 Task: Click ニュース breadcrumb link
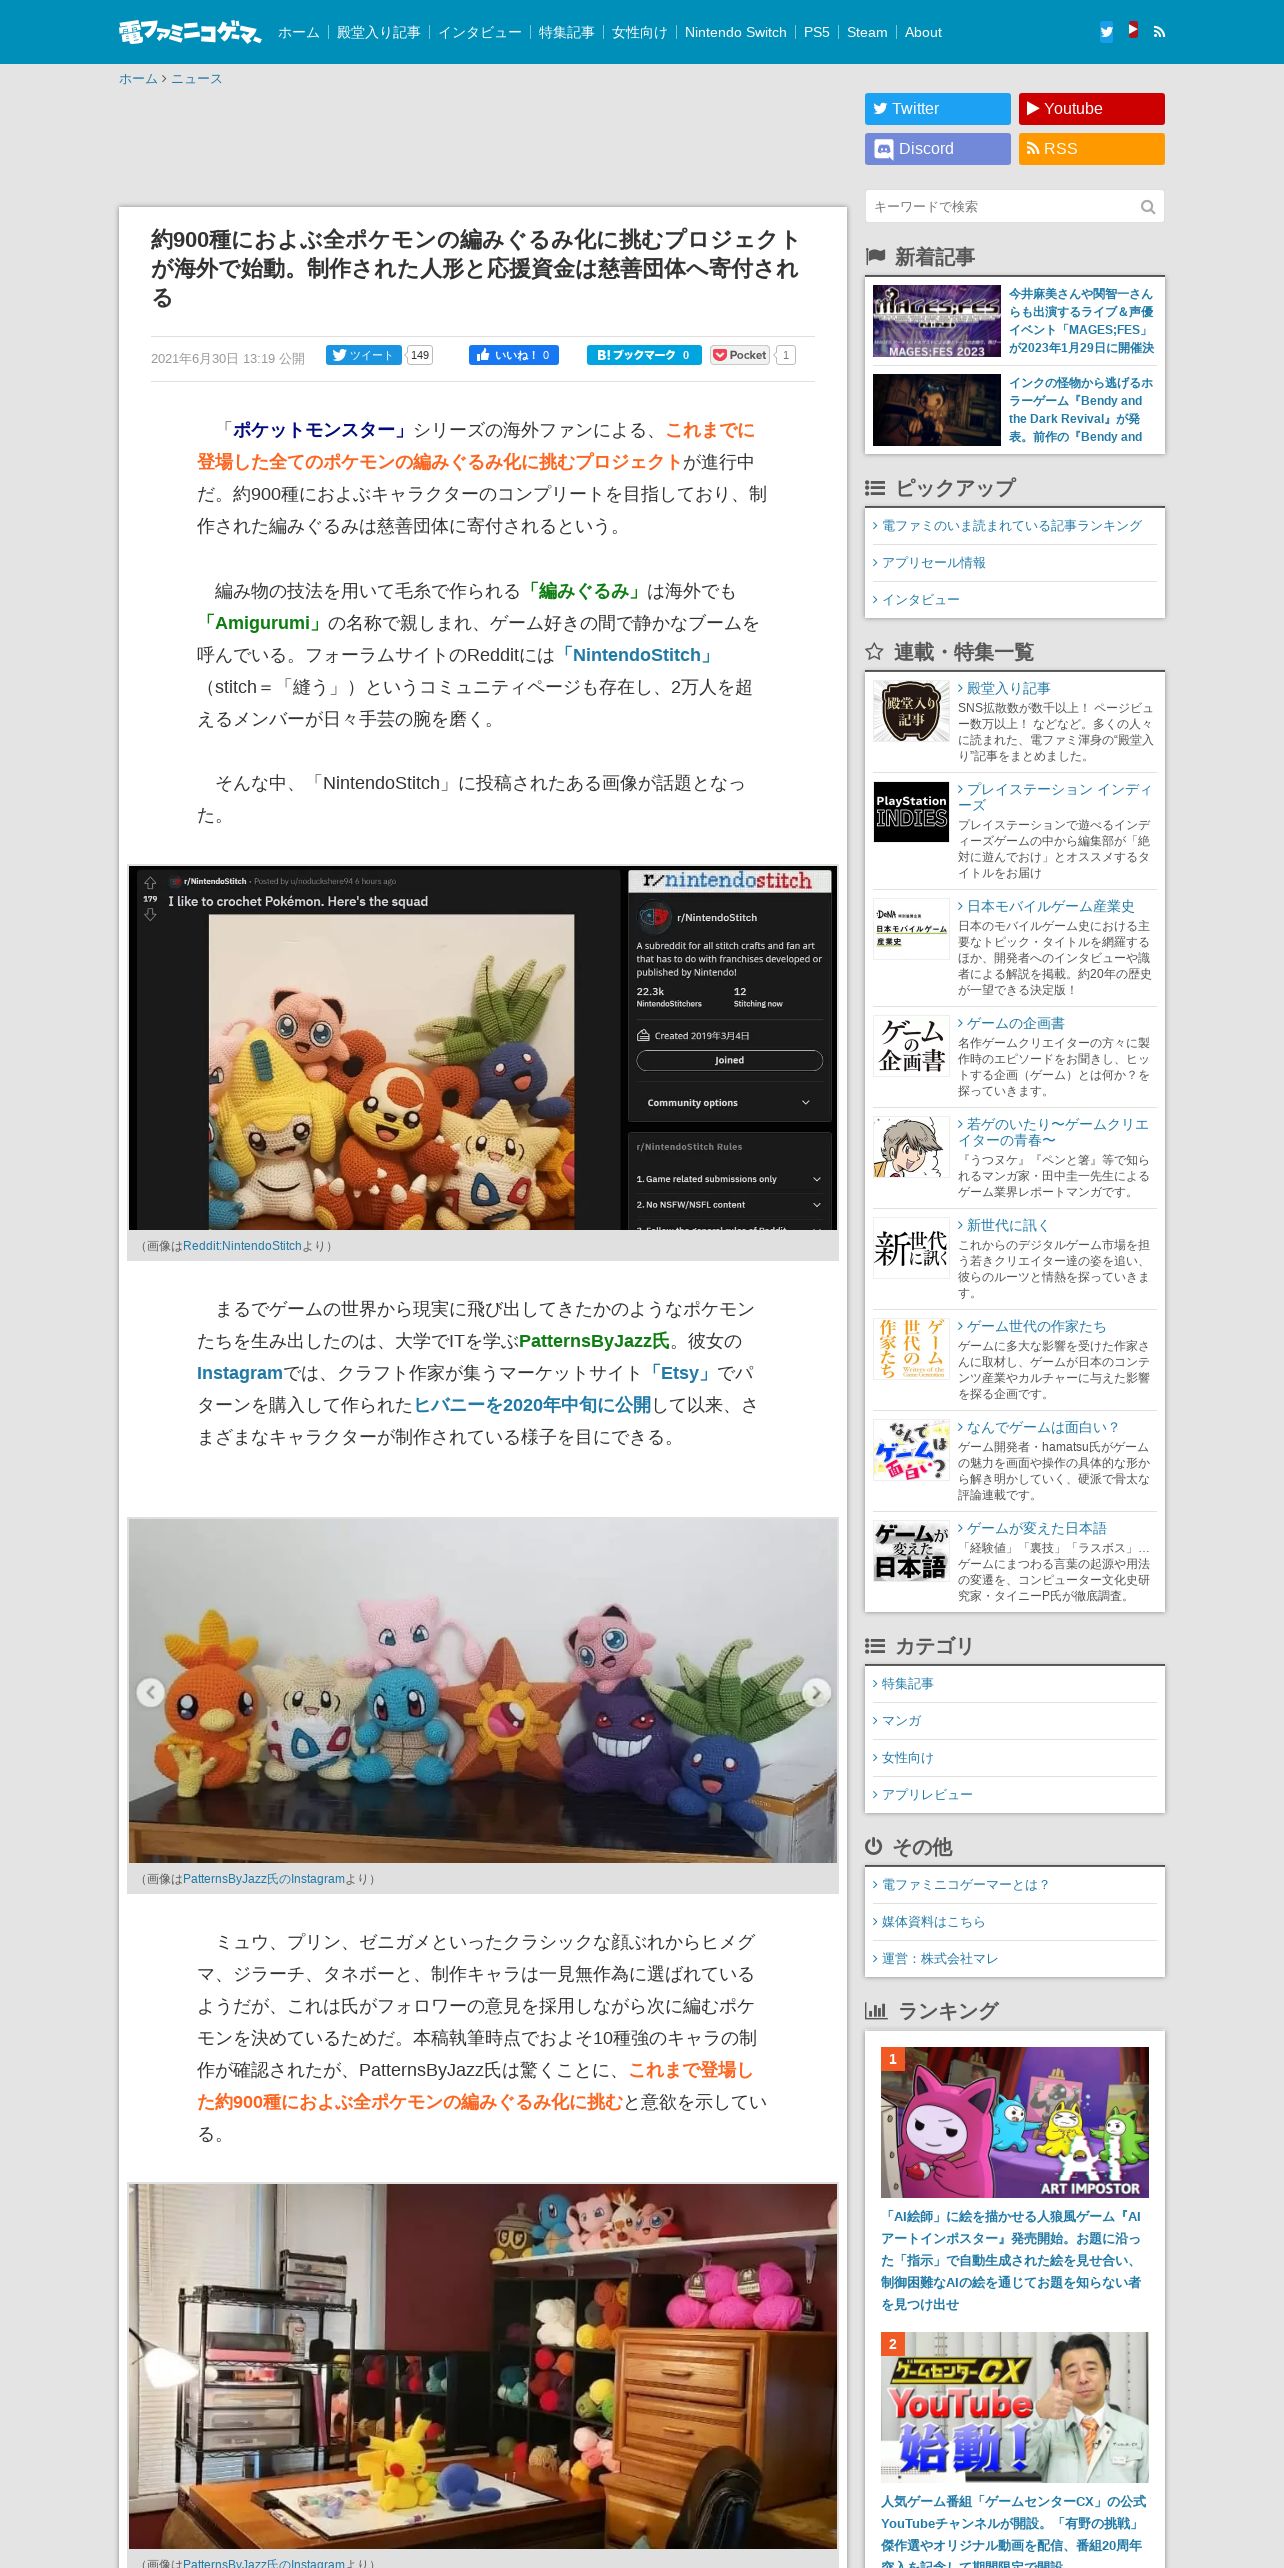click(196, 79)
